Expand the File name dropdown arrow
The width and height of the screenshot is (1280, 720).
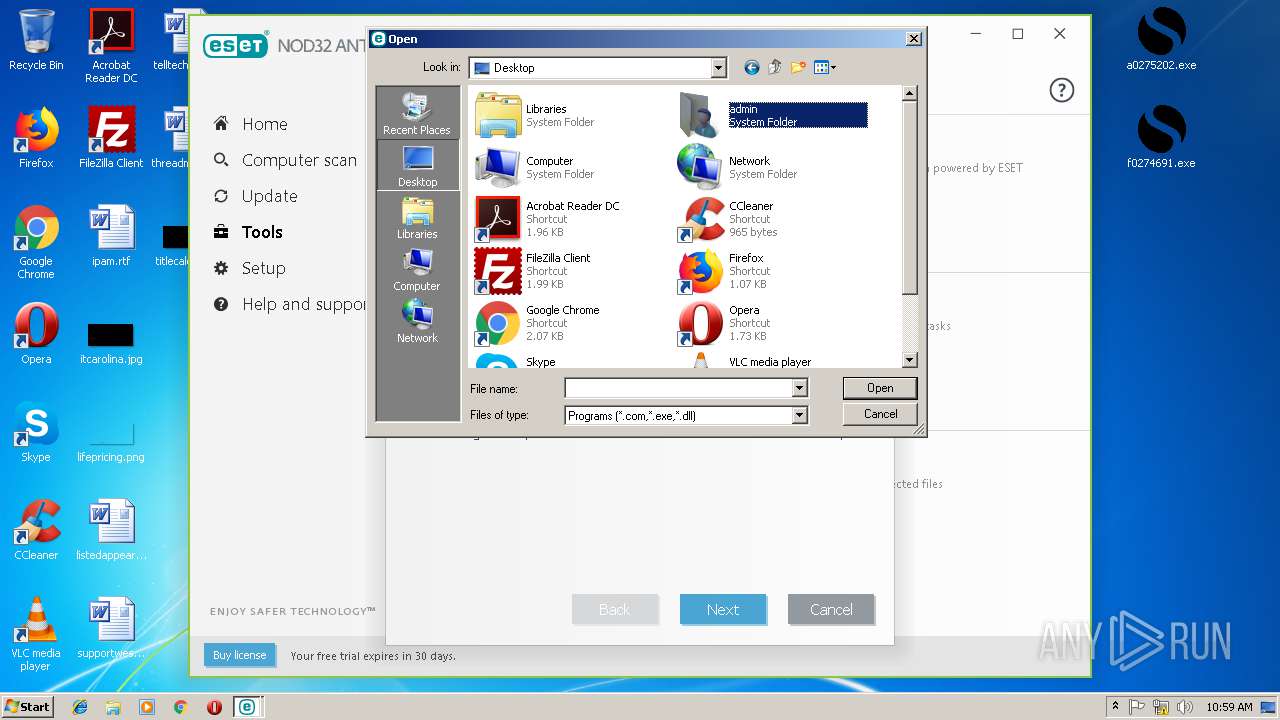pyautogui.click(x=799, y=388)
